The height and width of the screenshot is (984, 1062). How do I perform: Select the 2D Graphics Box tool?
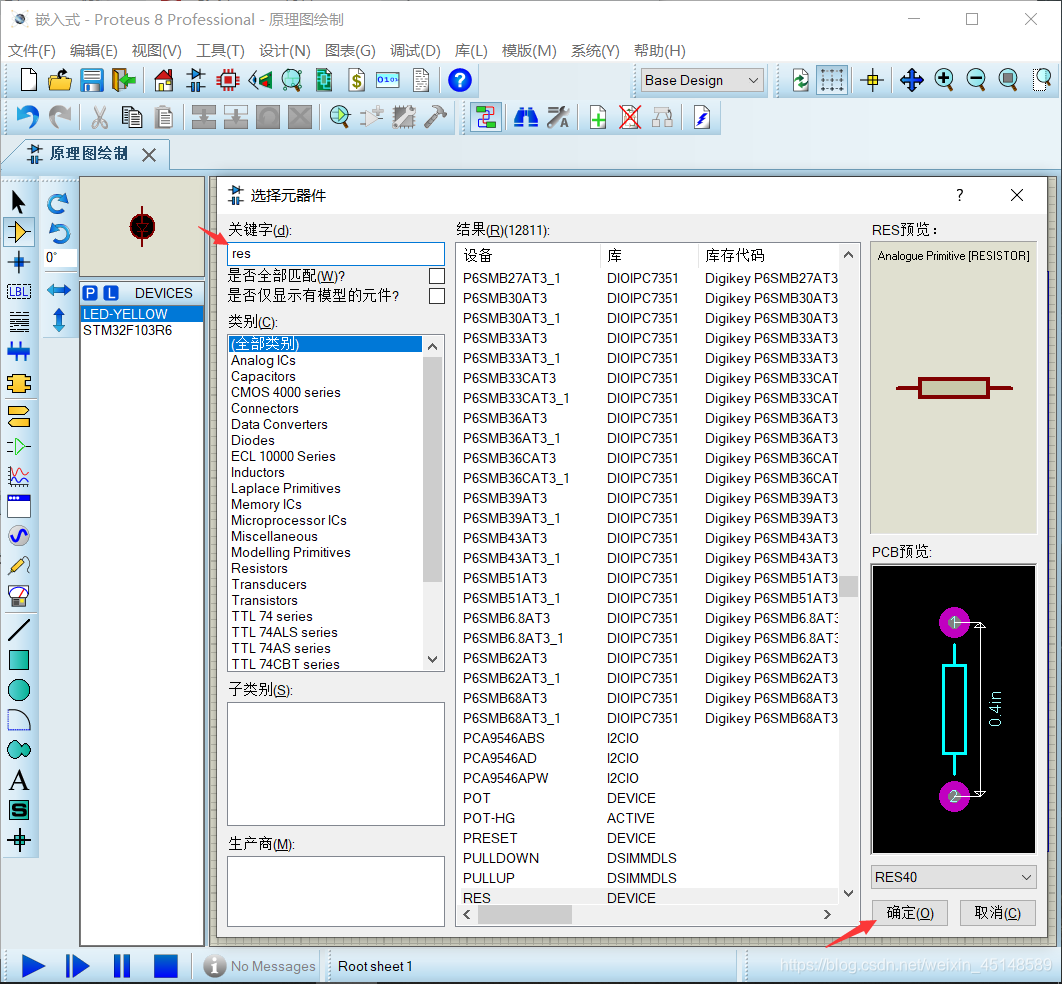[18, 660]
